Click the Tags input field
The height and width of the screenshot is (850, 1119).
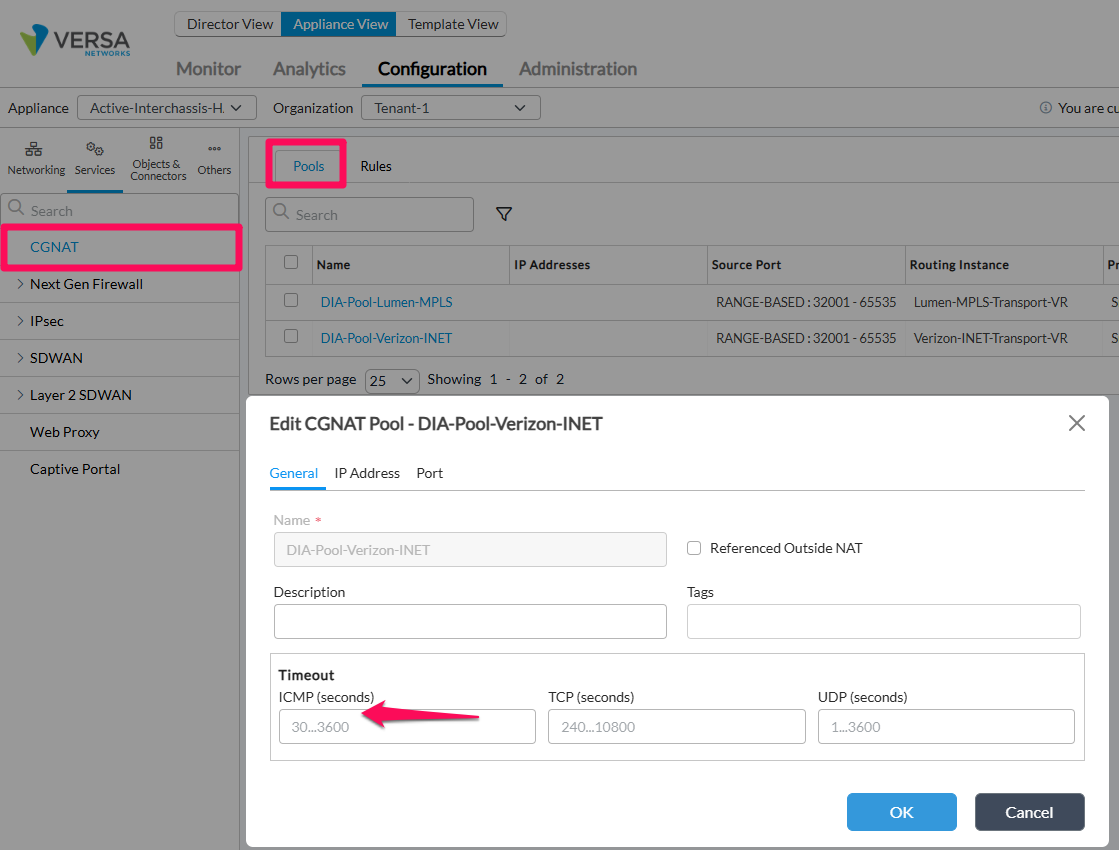883,621
